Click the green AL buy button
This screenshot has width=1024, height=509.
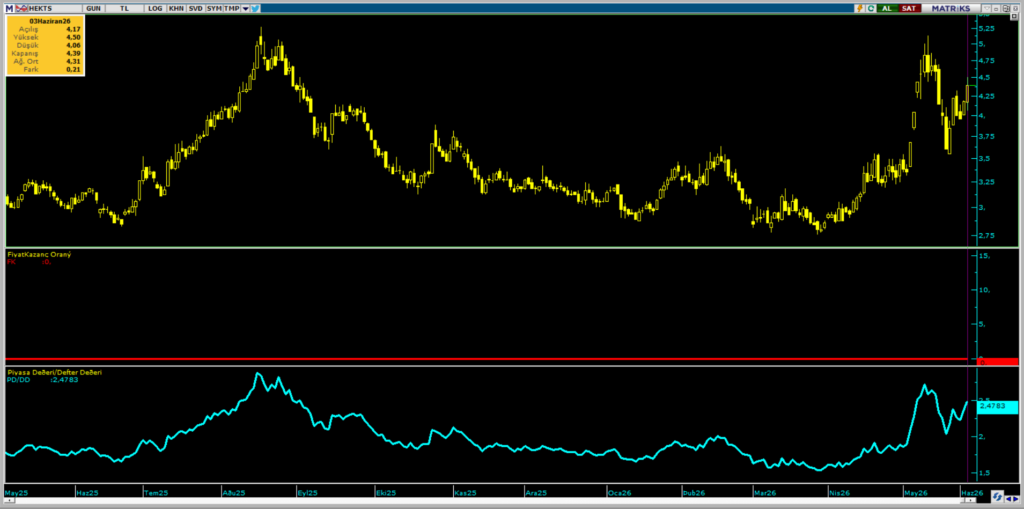(x=888, y=8)
